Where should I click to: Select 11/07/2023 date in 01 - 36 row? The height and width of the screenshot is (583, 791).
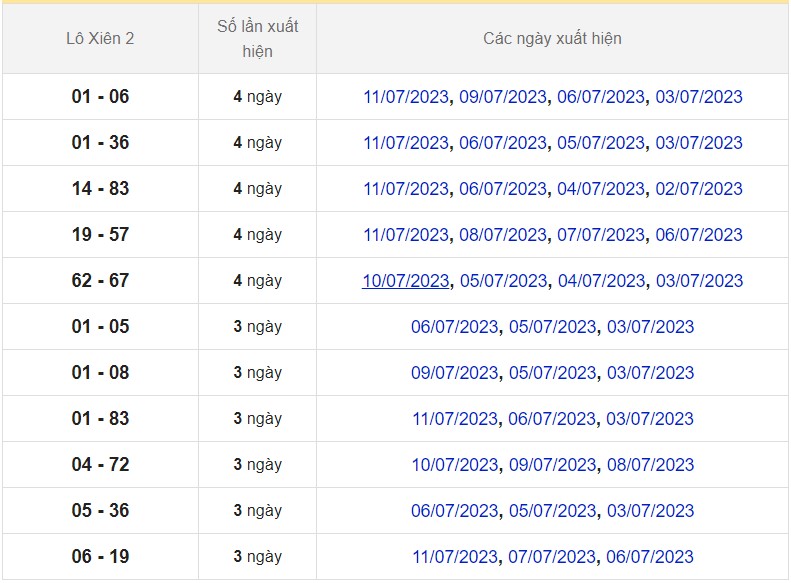406,143
